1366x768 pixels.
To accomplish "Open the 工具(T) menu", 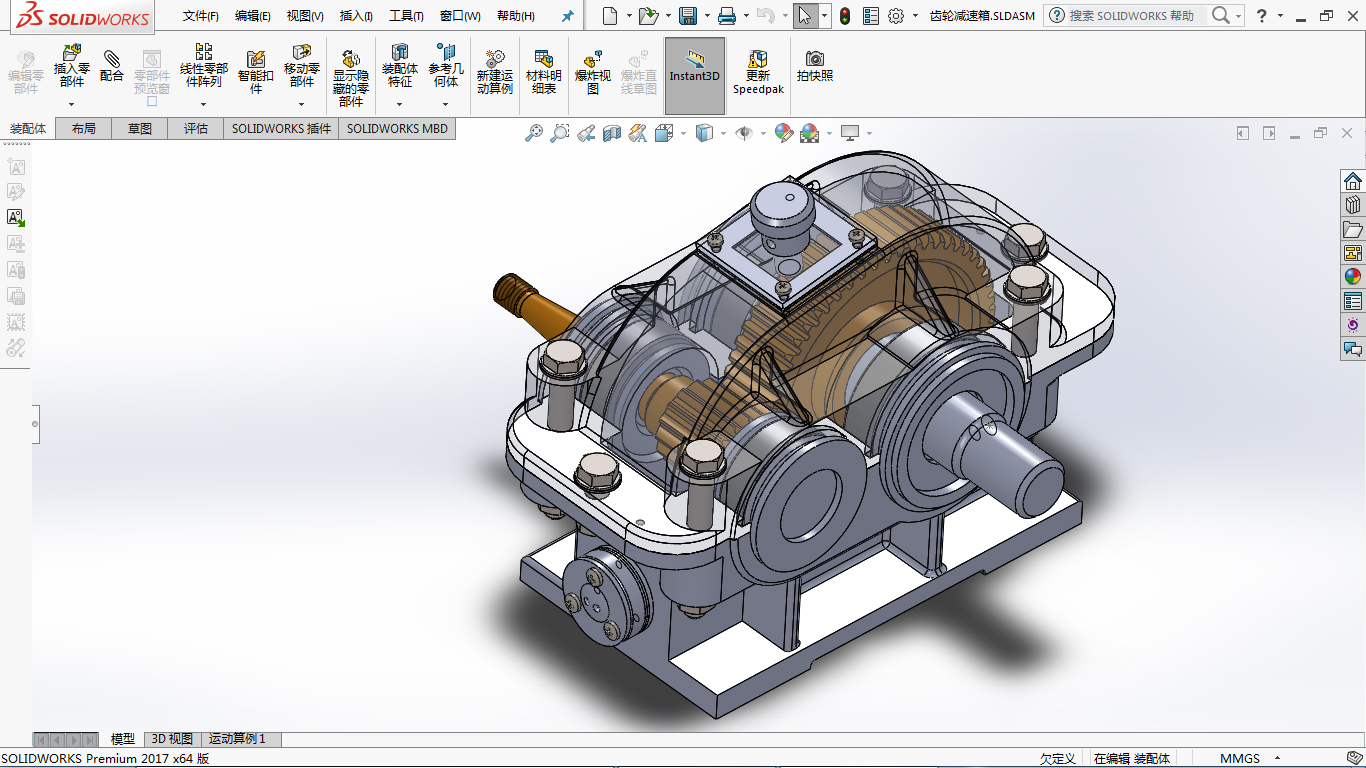I will 406,16.
